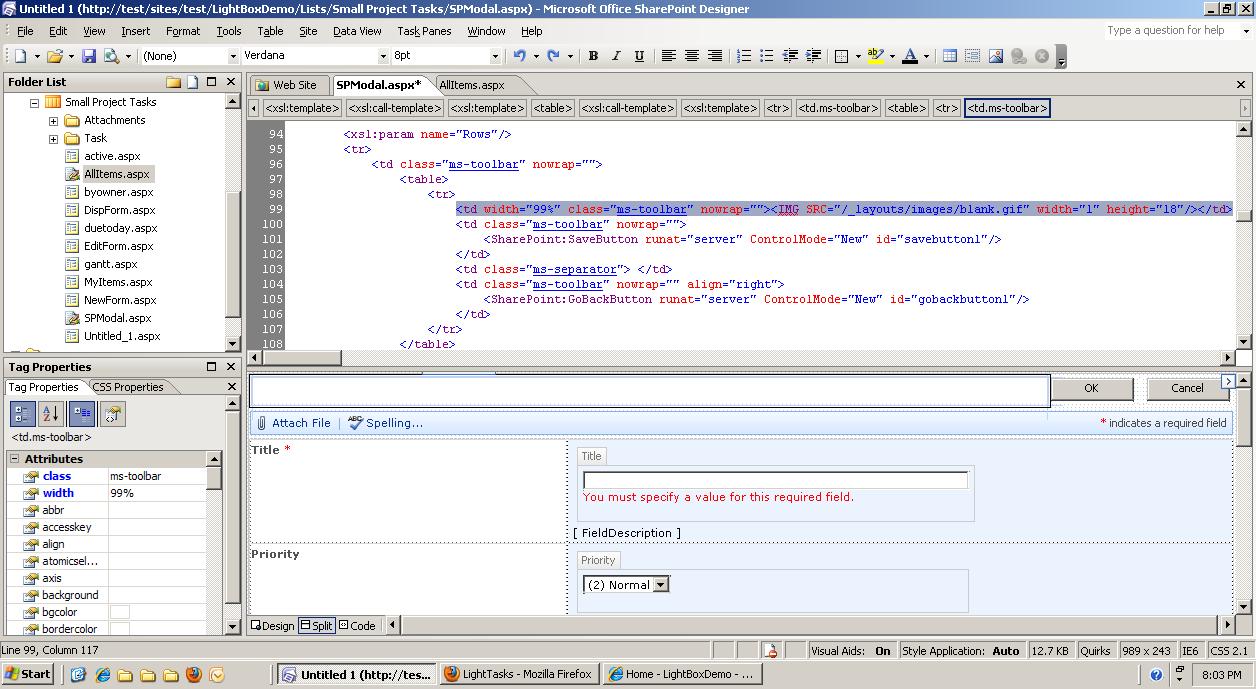1256x689 pixels.
Task: Open the File menu
Action: point(25,31)
